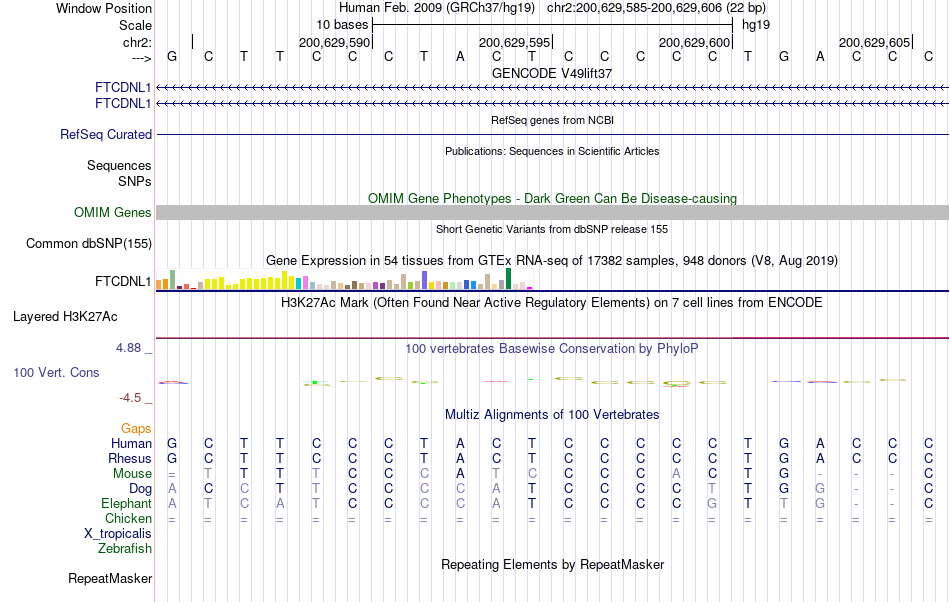Click the Elephant alignment row label

[x=127, y=503]
